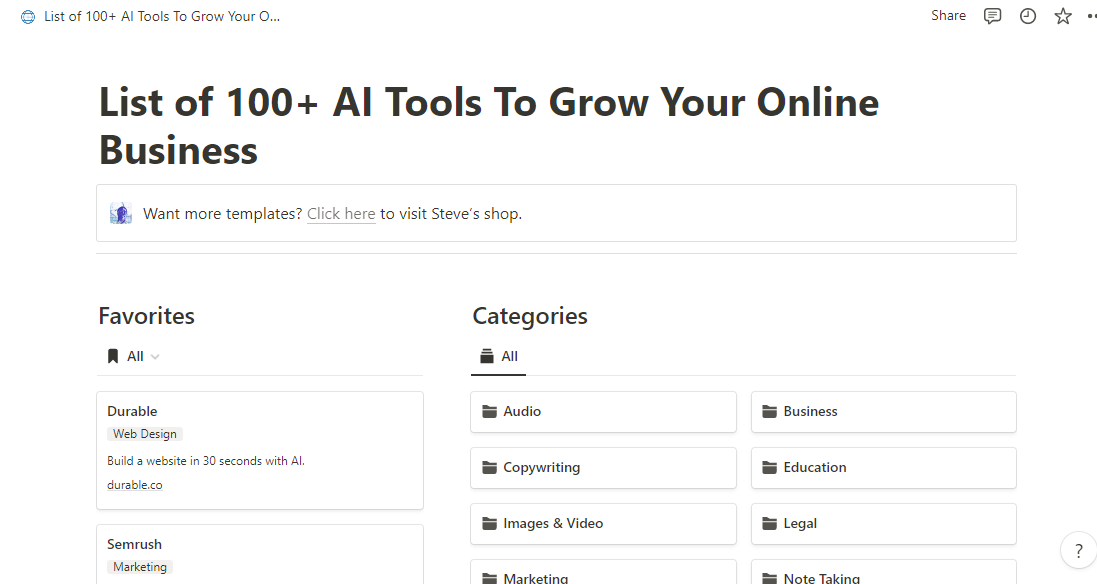The width and height of the screenshot is (1097, 584).
Task: Click the folder icon next to Education
Action: [770, 467]
